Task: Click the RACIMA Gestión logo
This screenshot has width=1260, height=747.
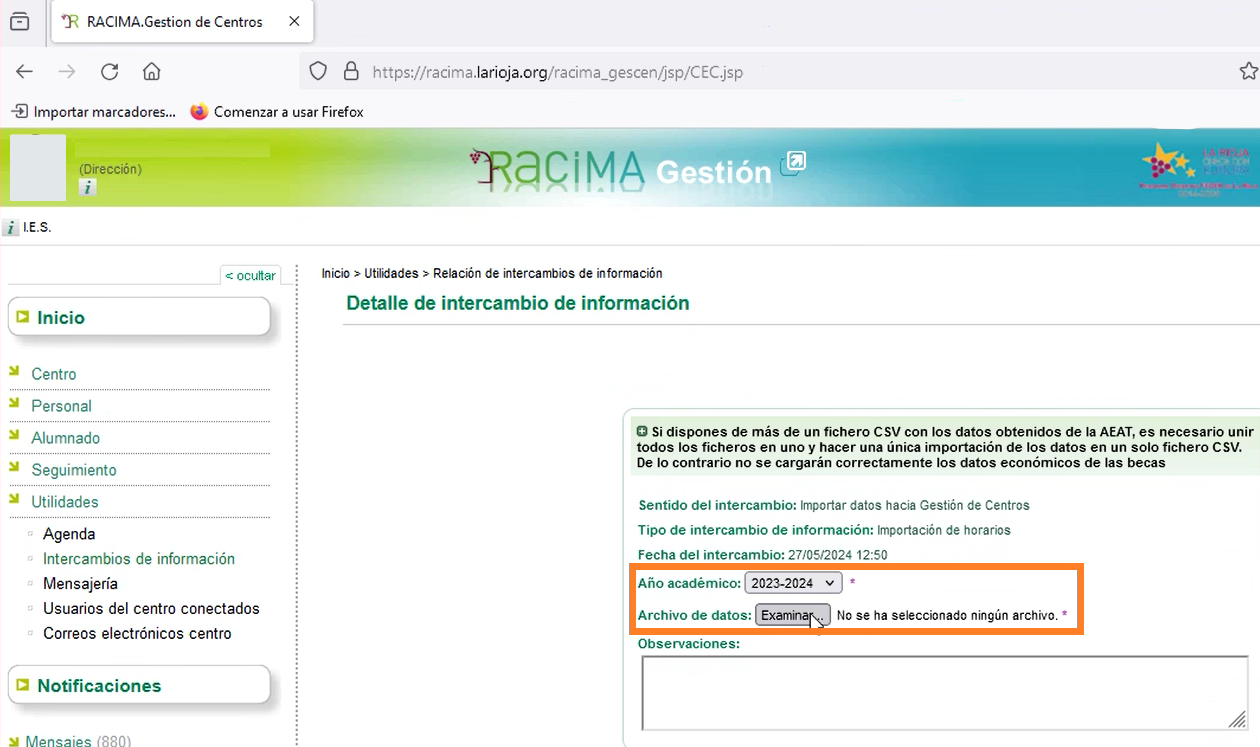Action: [x=620, y=168]
